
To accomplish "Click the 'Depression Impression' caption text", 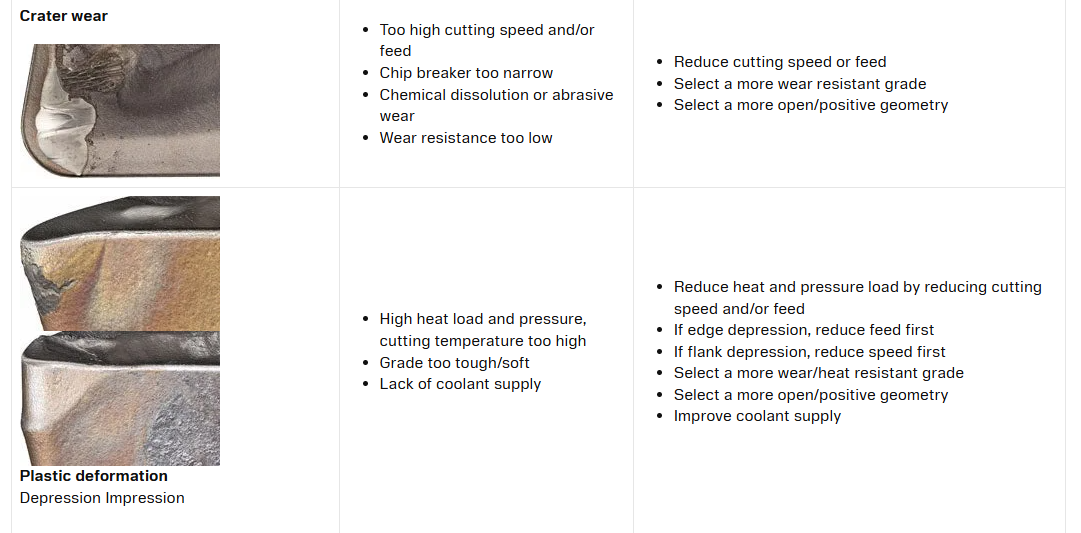I will pyautogui.click(x=102, y=498).
